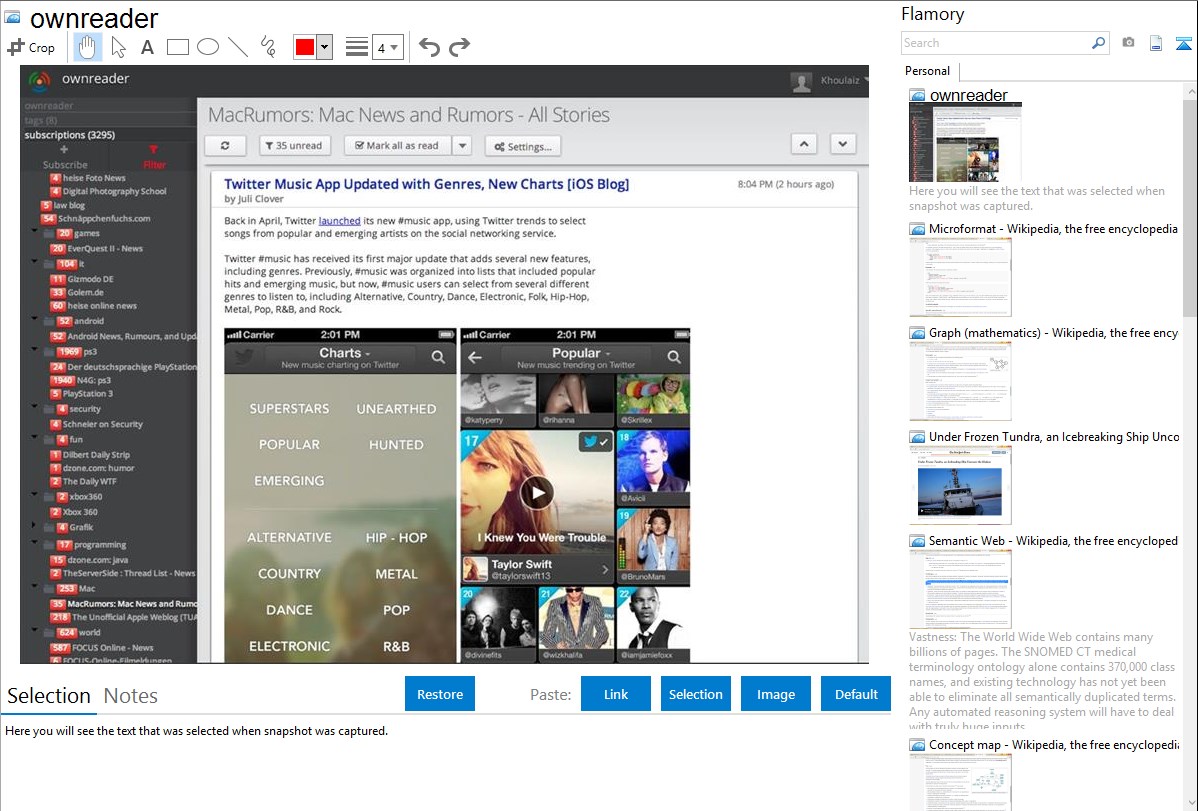
Task: Open Settings... in the feed toolbar
Action: (523, 146)
